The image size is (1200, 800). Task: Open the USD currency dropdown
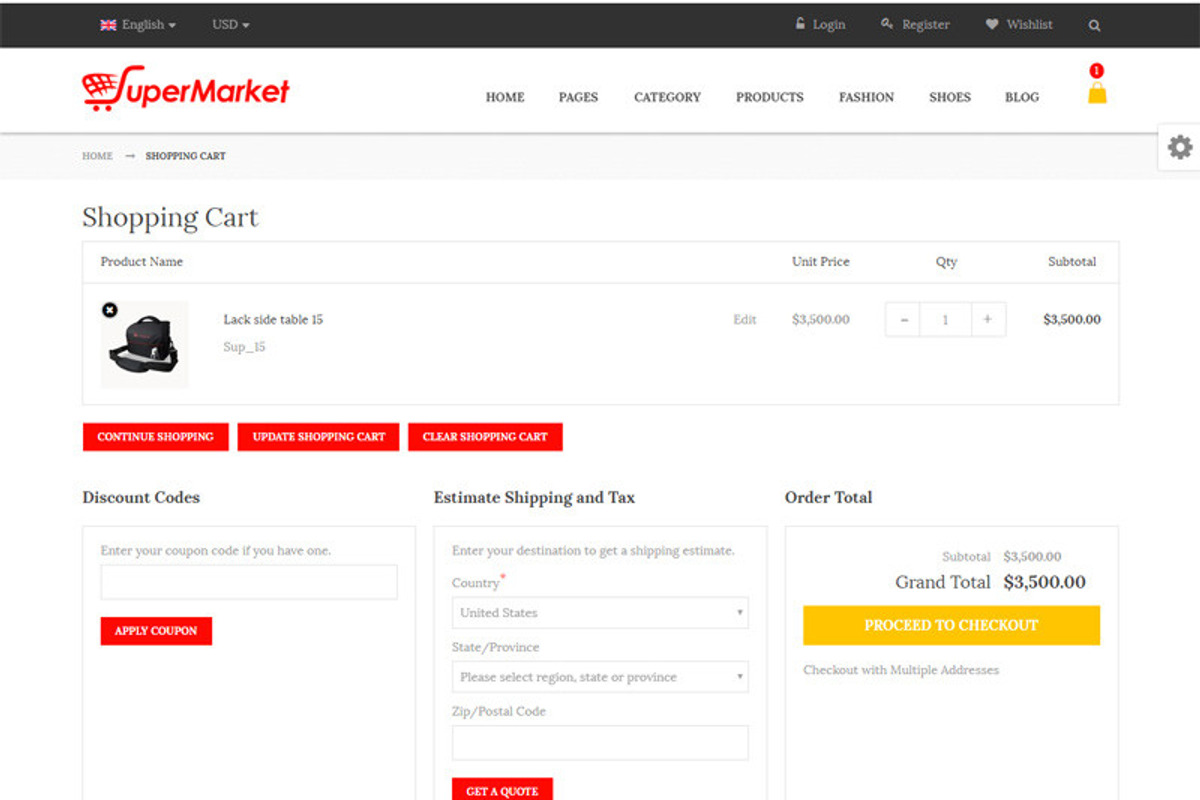231,25
